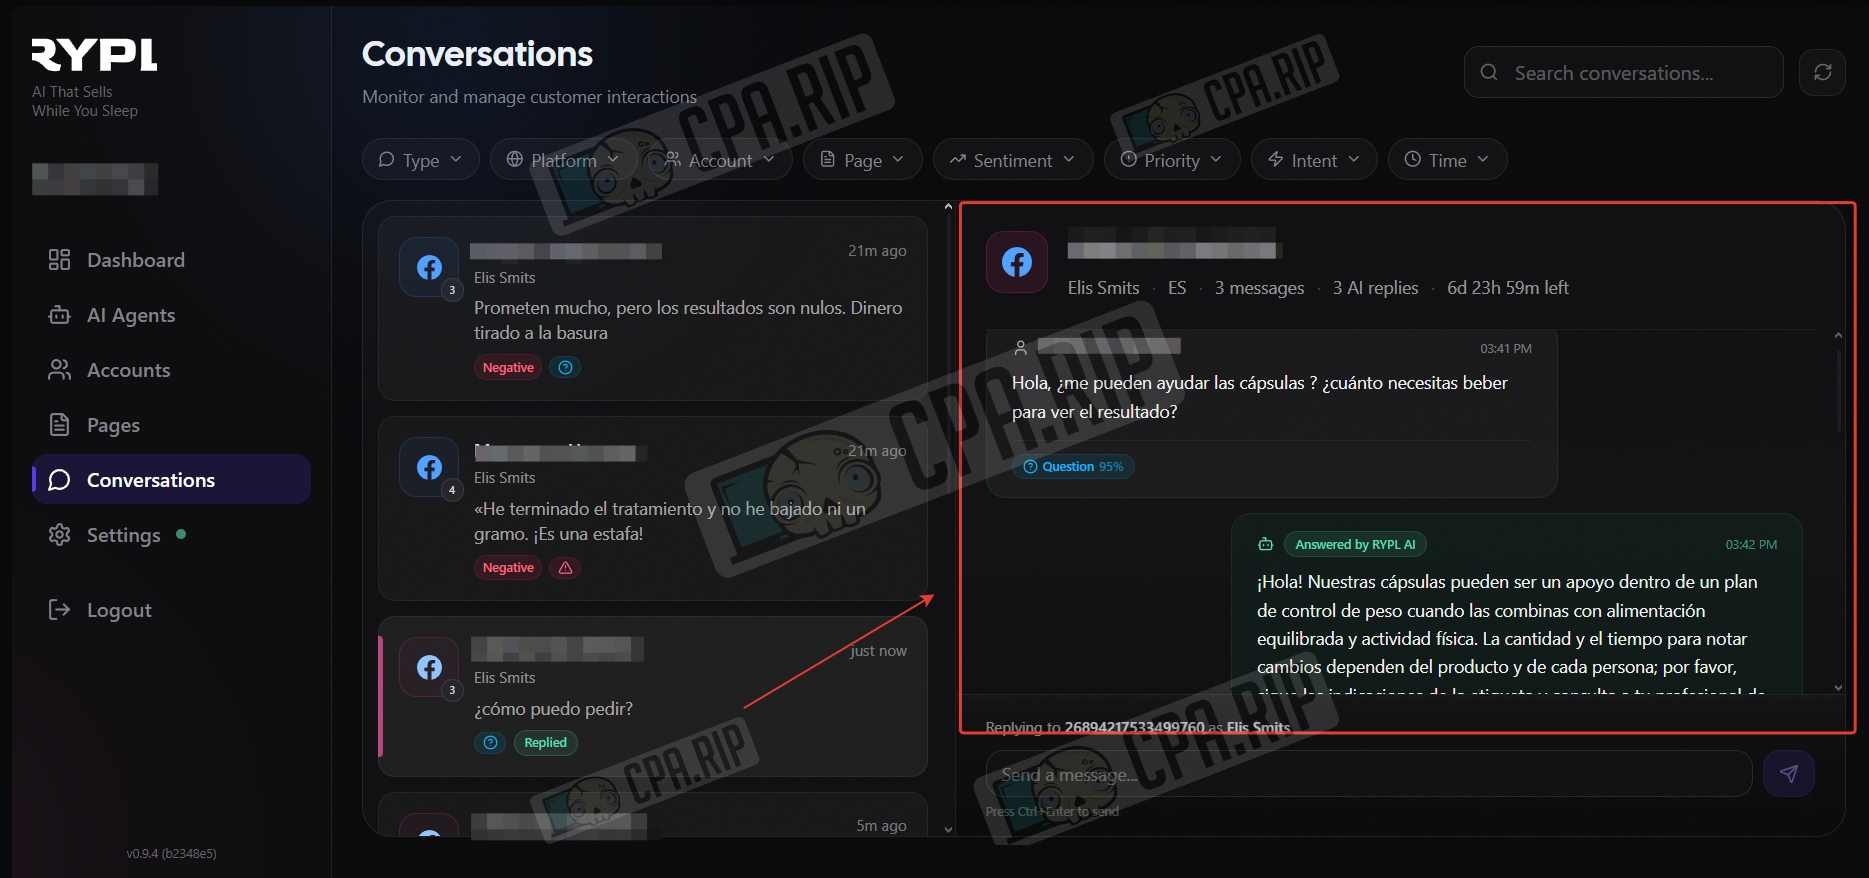This screenshot has width=1869, height=878.
Task: Click the warning triangle tag on second conversation
Action: point(565,568)
